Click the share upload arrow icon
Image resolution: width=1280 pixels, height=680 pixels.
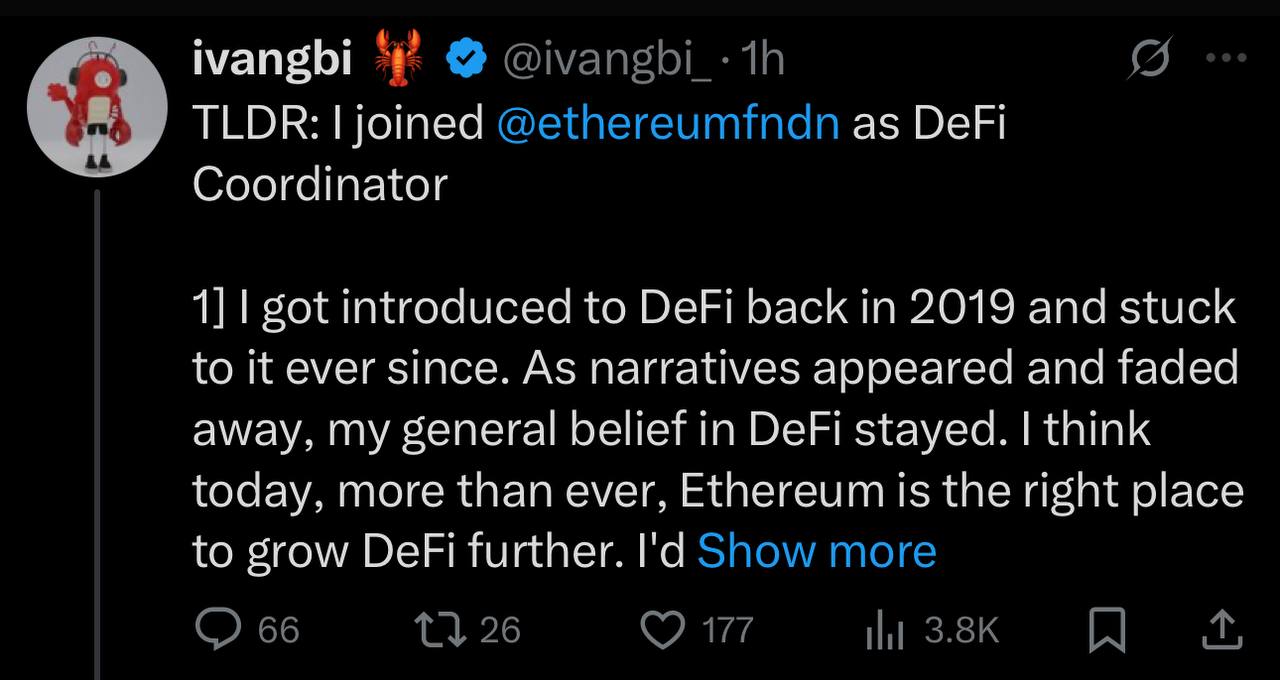pos(1220,629)
